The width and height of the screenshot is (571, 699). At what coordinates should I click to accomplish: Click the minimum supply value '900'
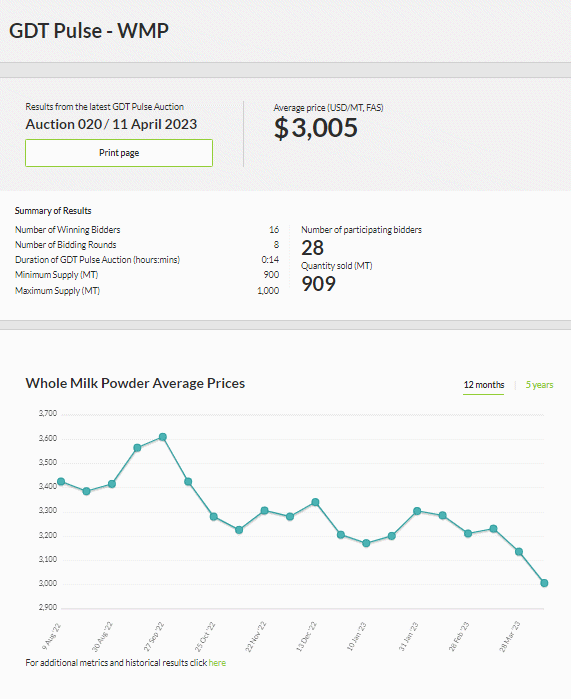click(271, 275)
